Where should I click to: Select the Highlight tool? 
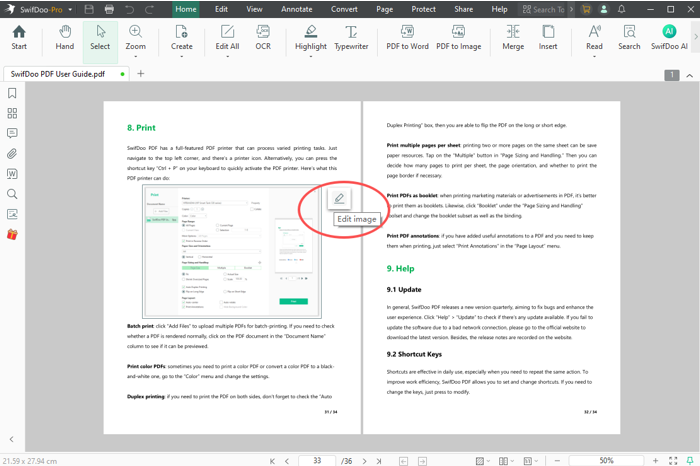point(311,37)
